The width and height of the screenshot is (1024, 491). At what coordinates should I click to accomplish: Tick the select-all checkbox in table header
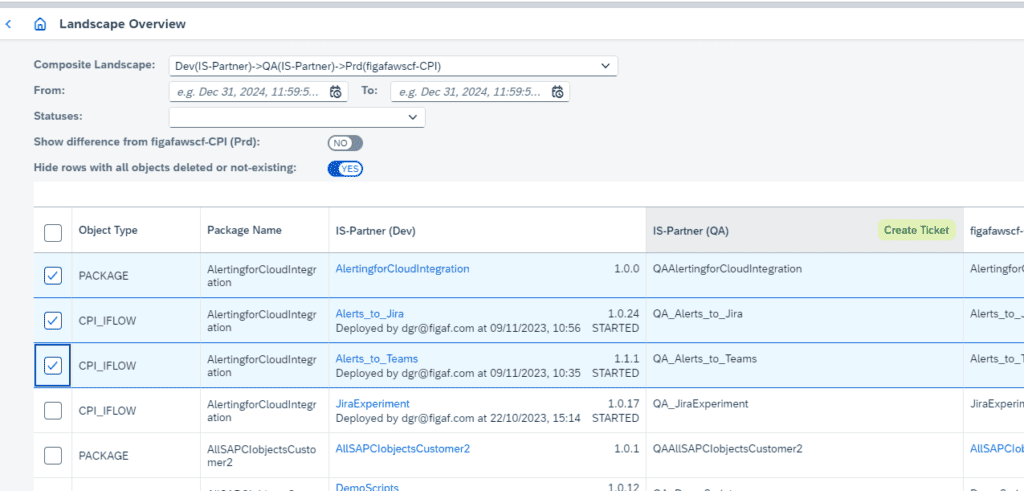[x=53, y=232]
